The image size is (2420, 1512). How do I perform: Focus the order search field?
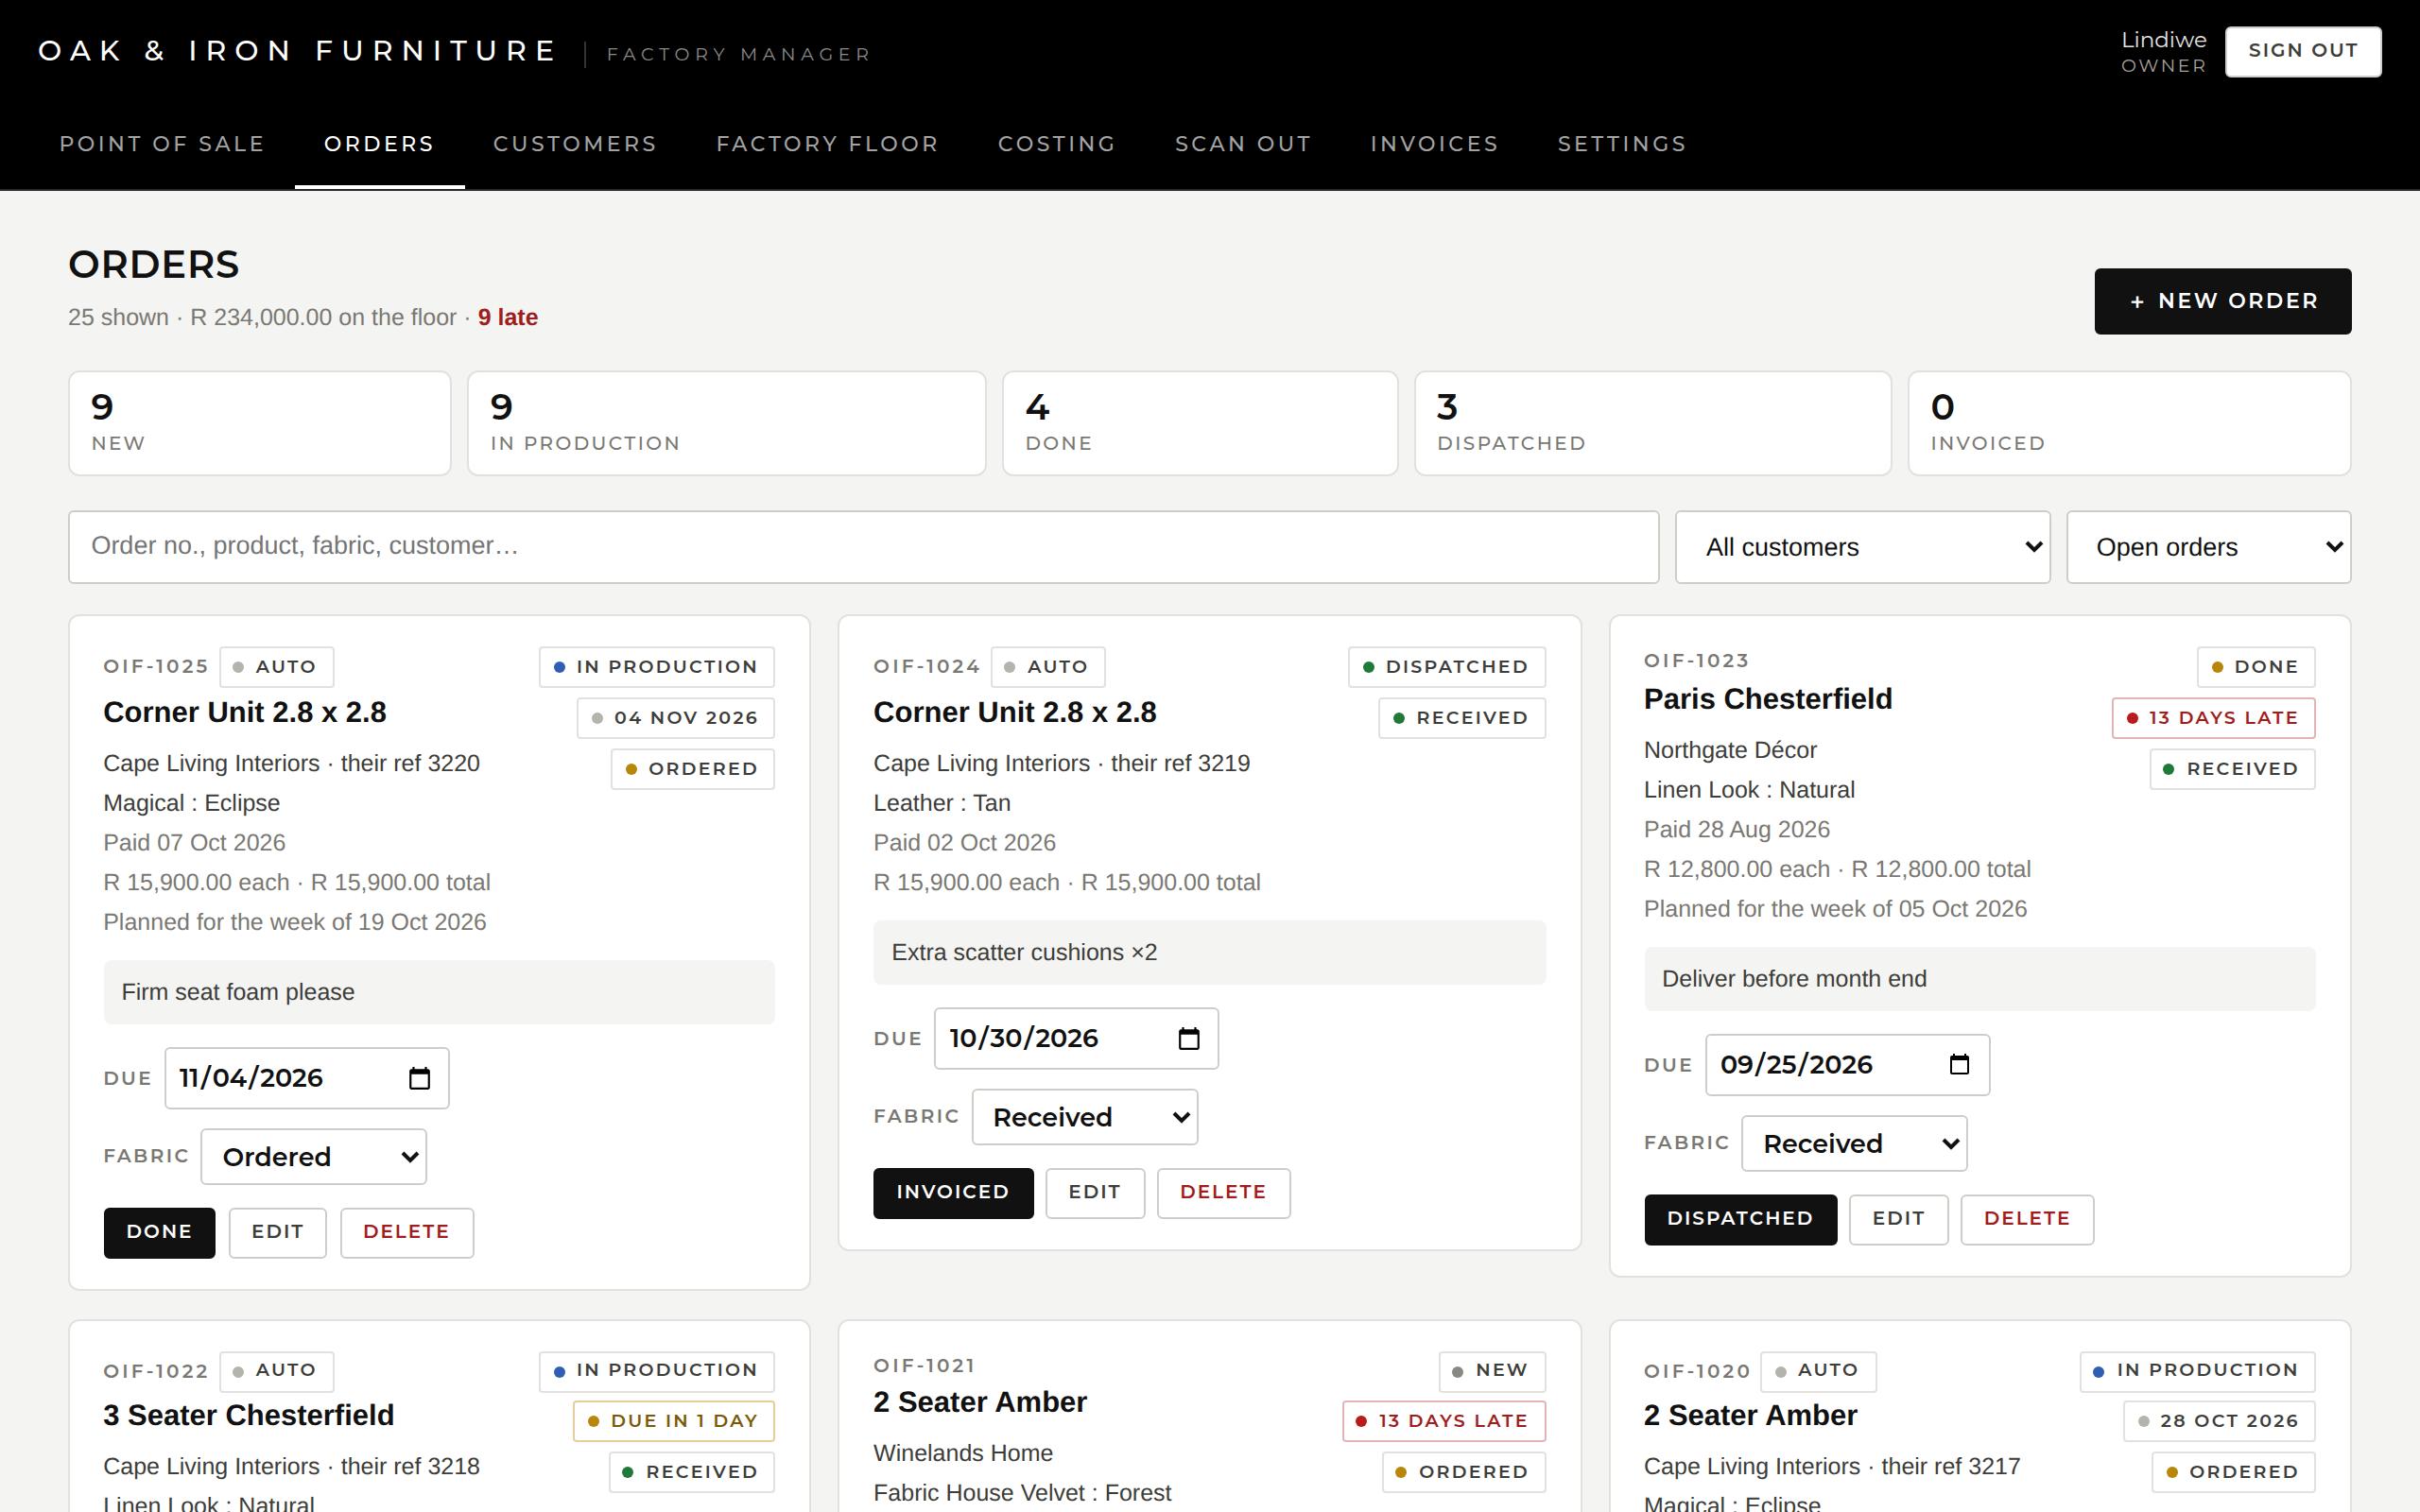(x=864, y=547)
